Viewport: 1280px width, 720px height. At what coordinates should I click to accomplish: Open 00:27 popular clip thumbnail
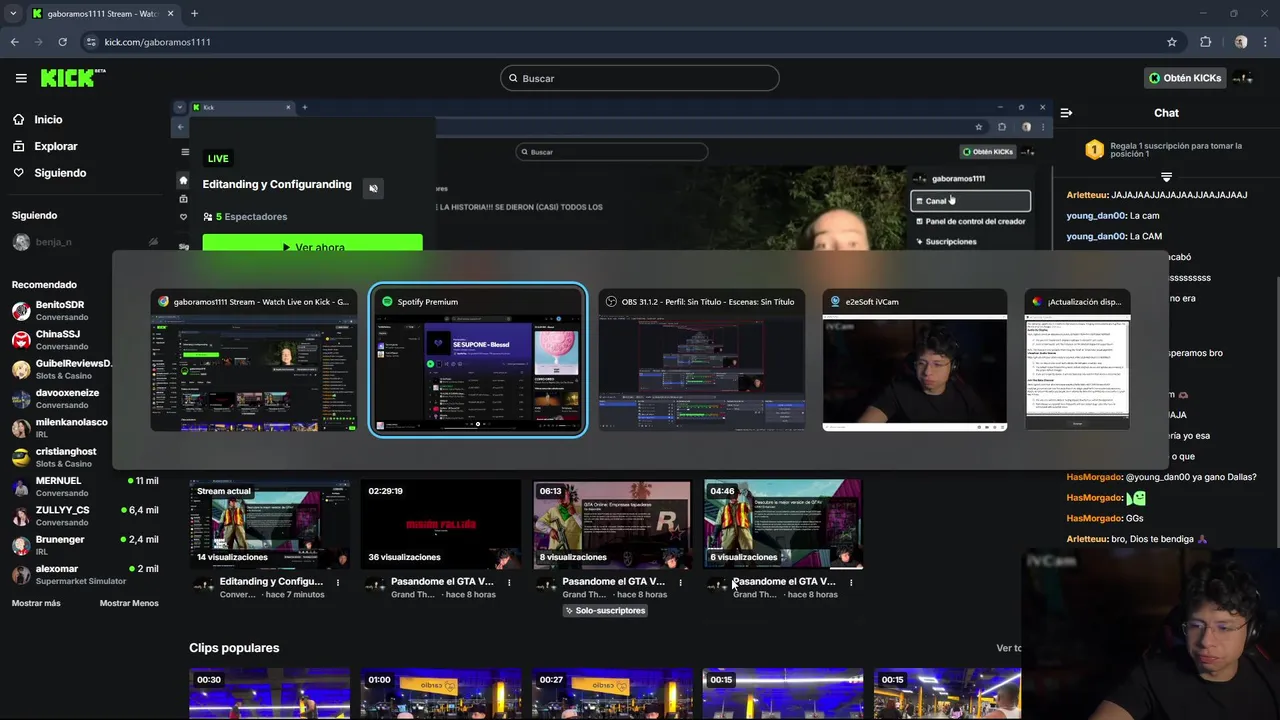611,694
